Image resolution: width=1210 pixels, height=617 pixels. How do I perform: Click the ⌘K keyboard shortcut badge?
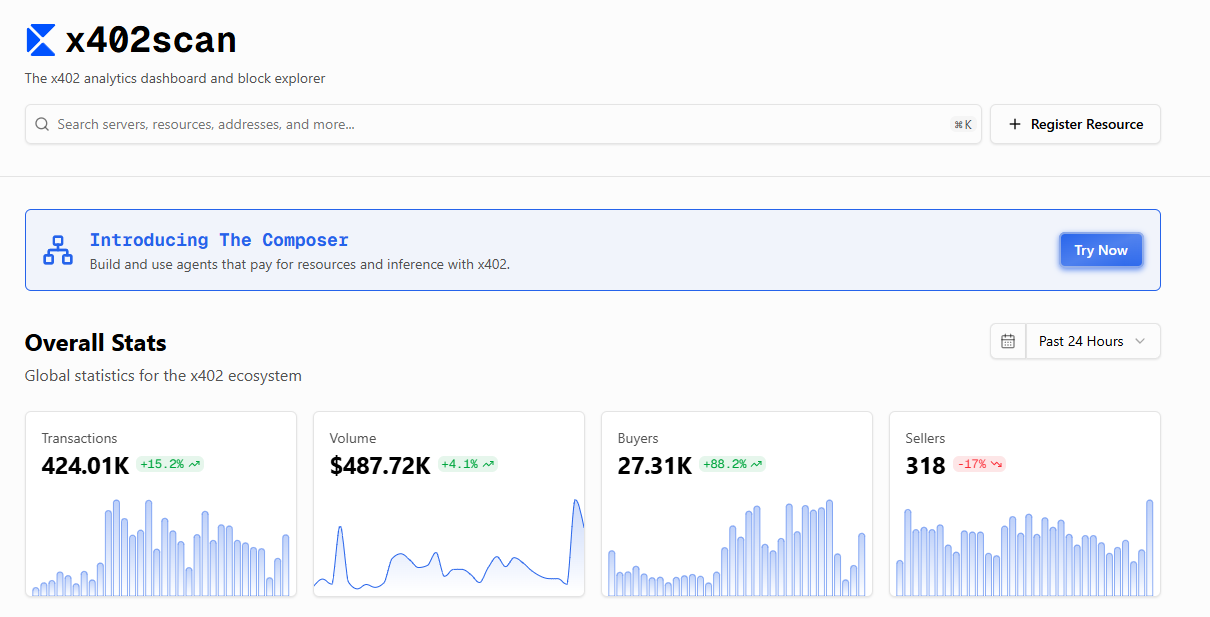pos(963,125)
